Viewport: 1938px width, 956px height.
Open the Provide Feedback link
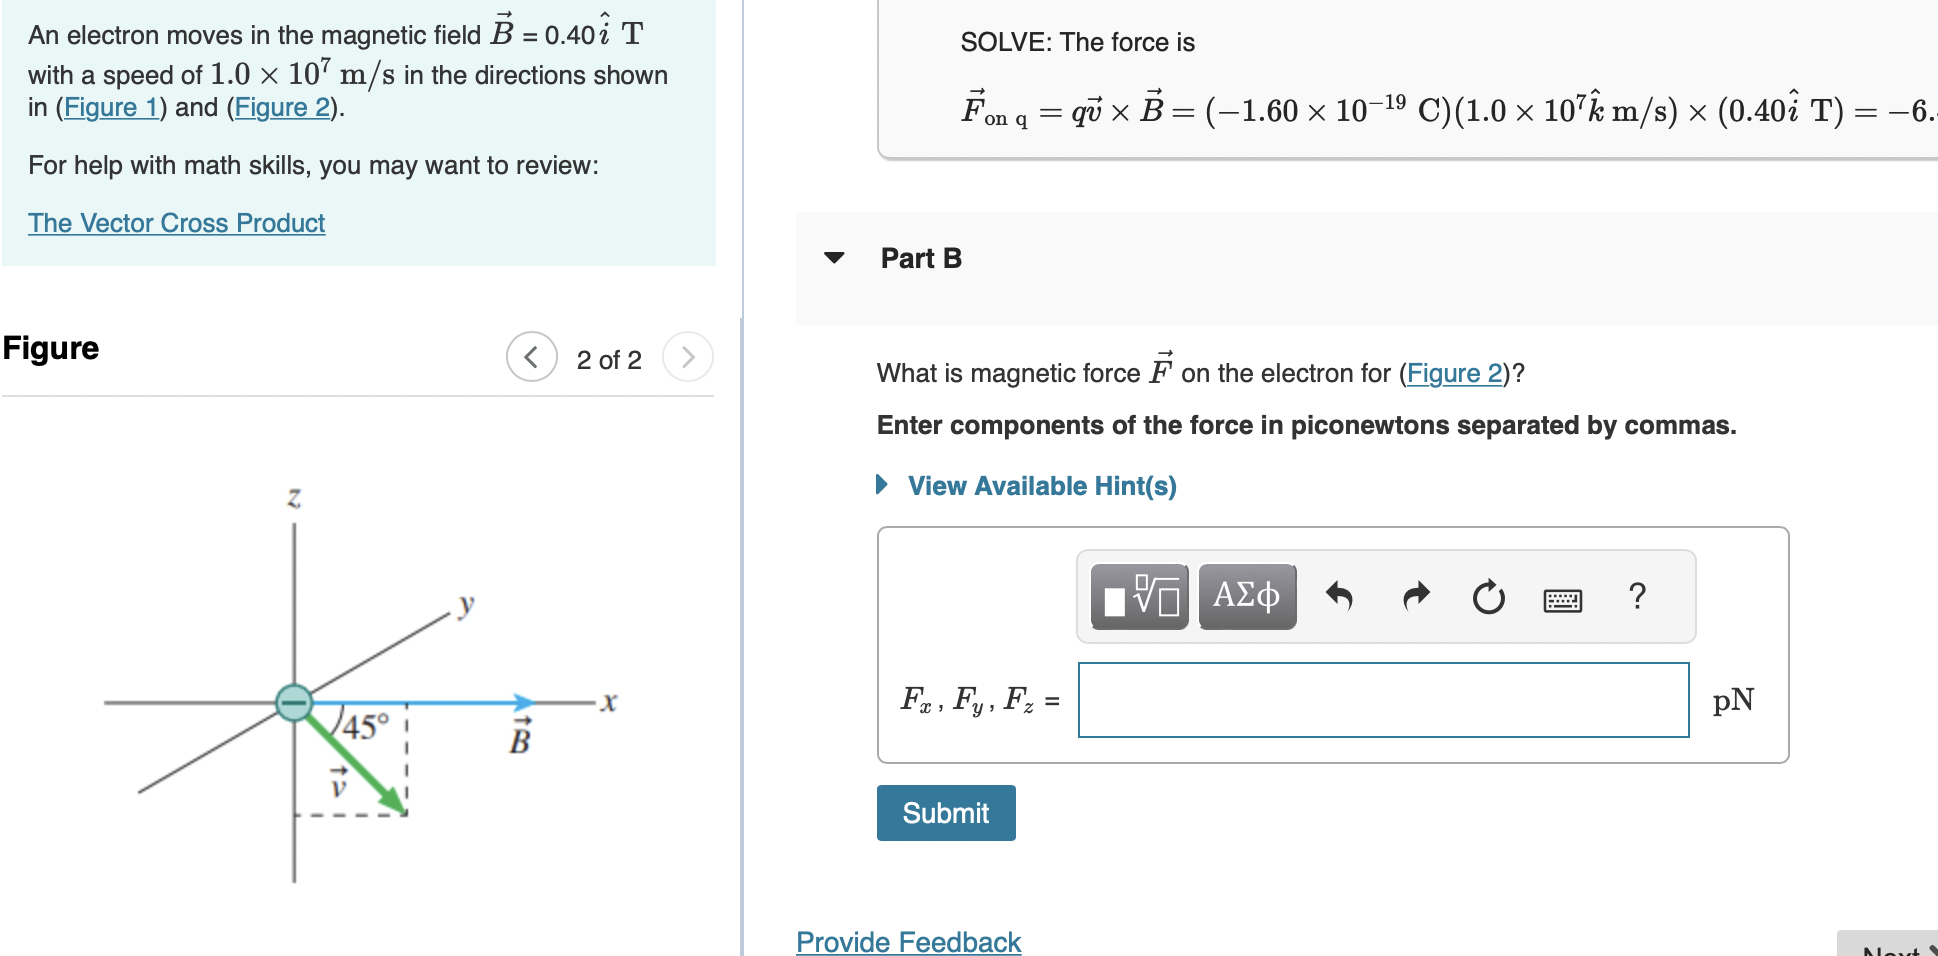tap(907, 941)
